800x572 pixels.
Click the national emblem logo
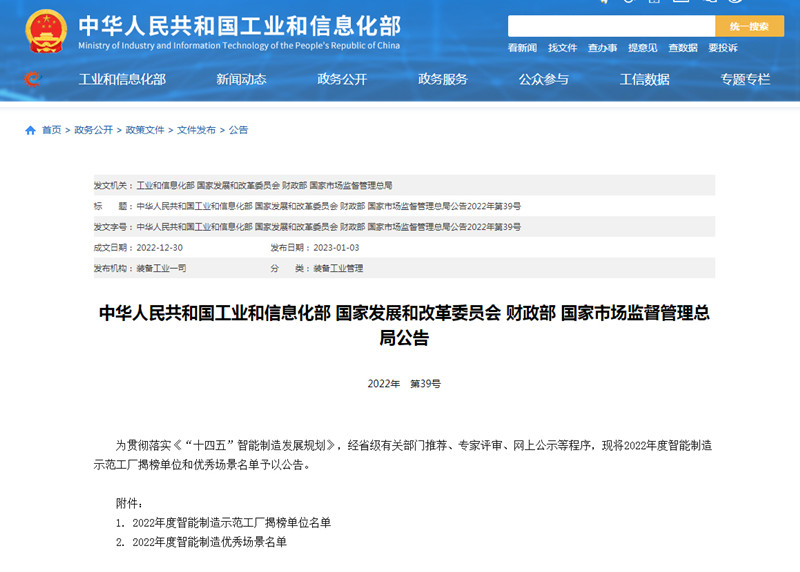43,31
